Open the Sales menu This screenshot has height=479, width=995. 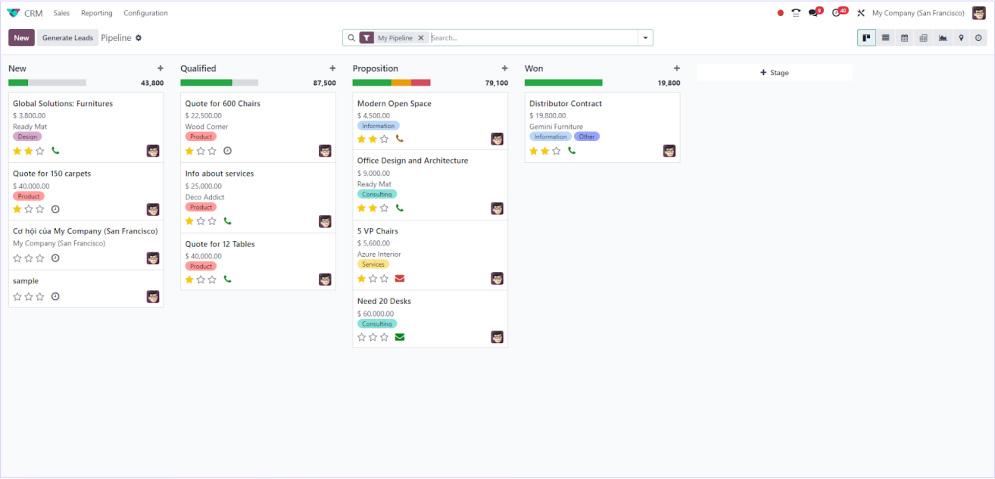point(62,13)
